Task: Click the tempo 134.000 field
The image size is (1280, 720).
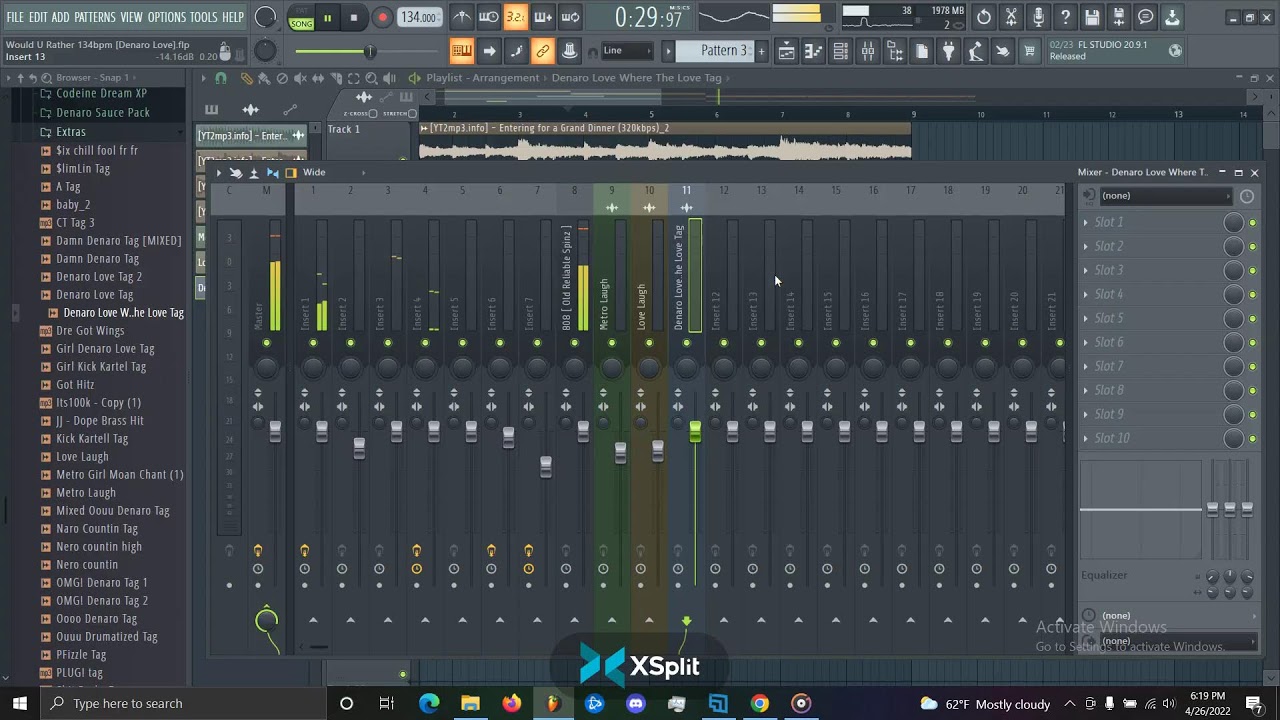Action: coord(419,17)
